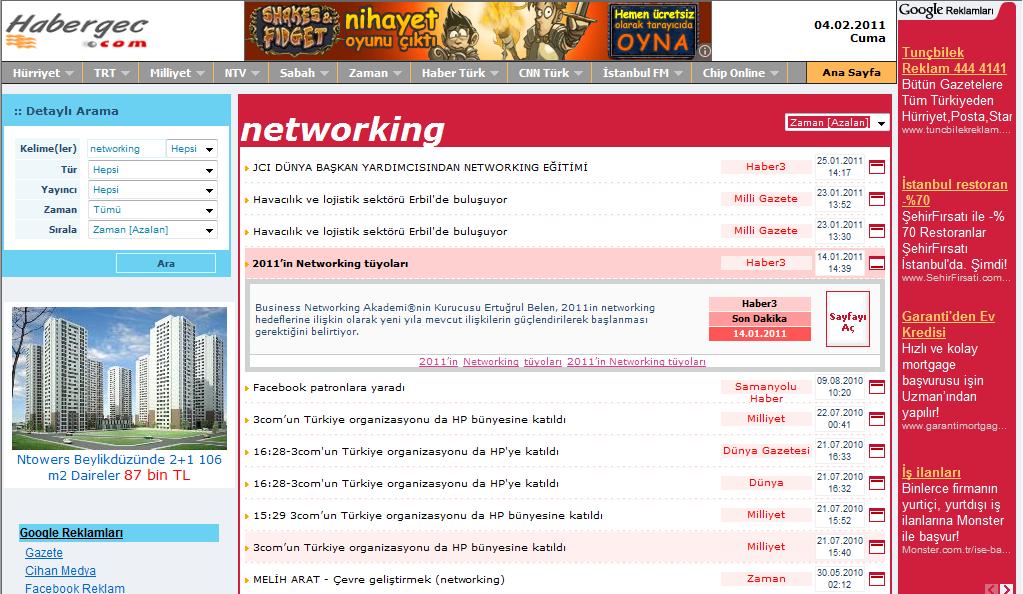Open 15:29 3com'un Türkiye organizasyonu headline

pyautogui.click(x=428, y=515)
